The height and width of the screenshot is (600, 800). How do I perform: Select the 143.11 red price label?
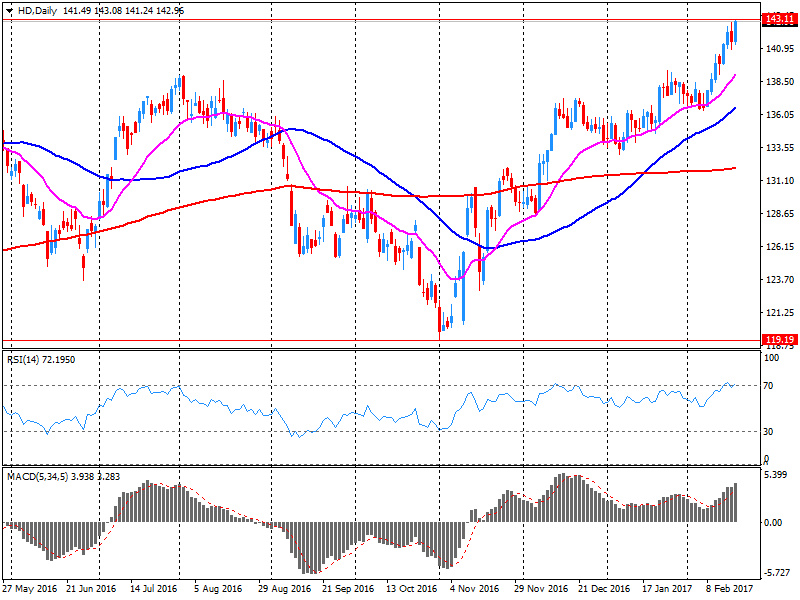pyautogui.click(x=780, y=19)
